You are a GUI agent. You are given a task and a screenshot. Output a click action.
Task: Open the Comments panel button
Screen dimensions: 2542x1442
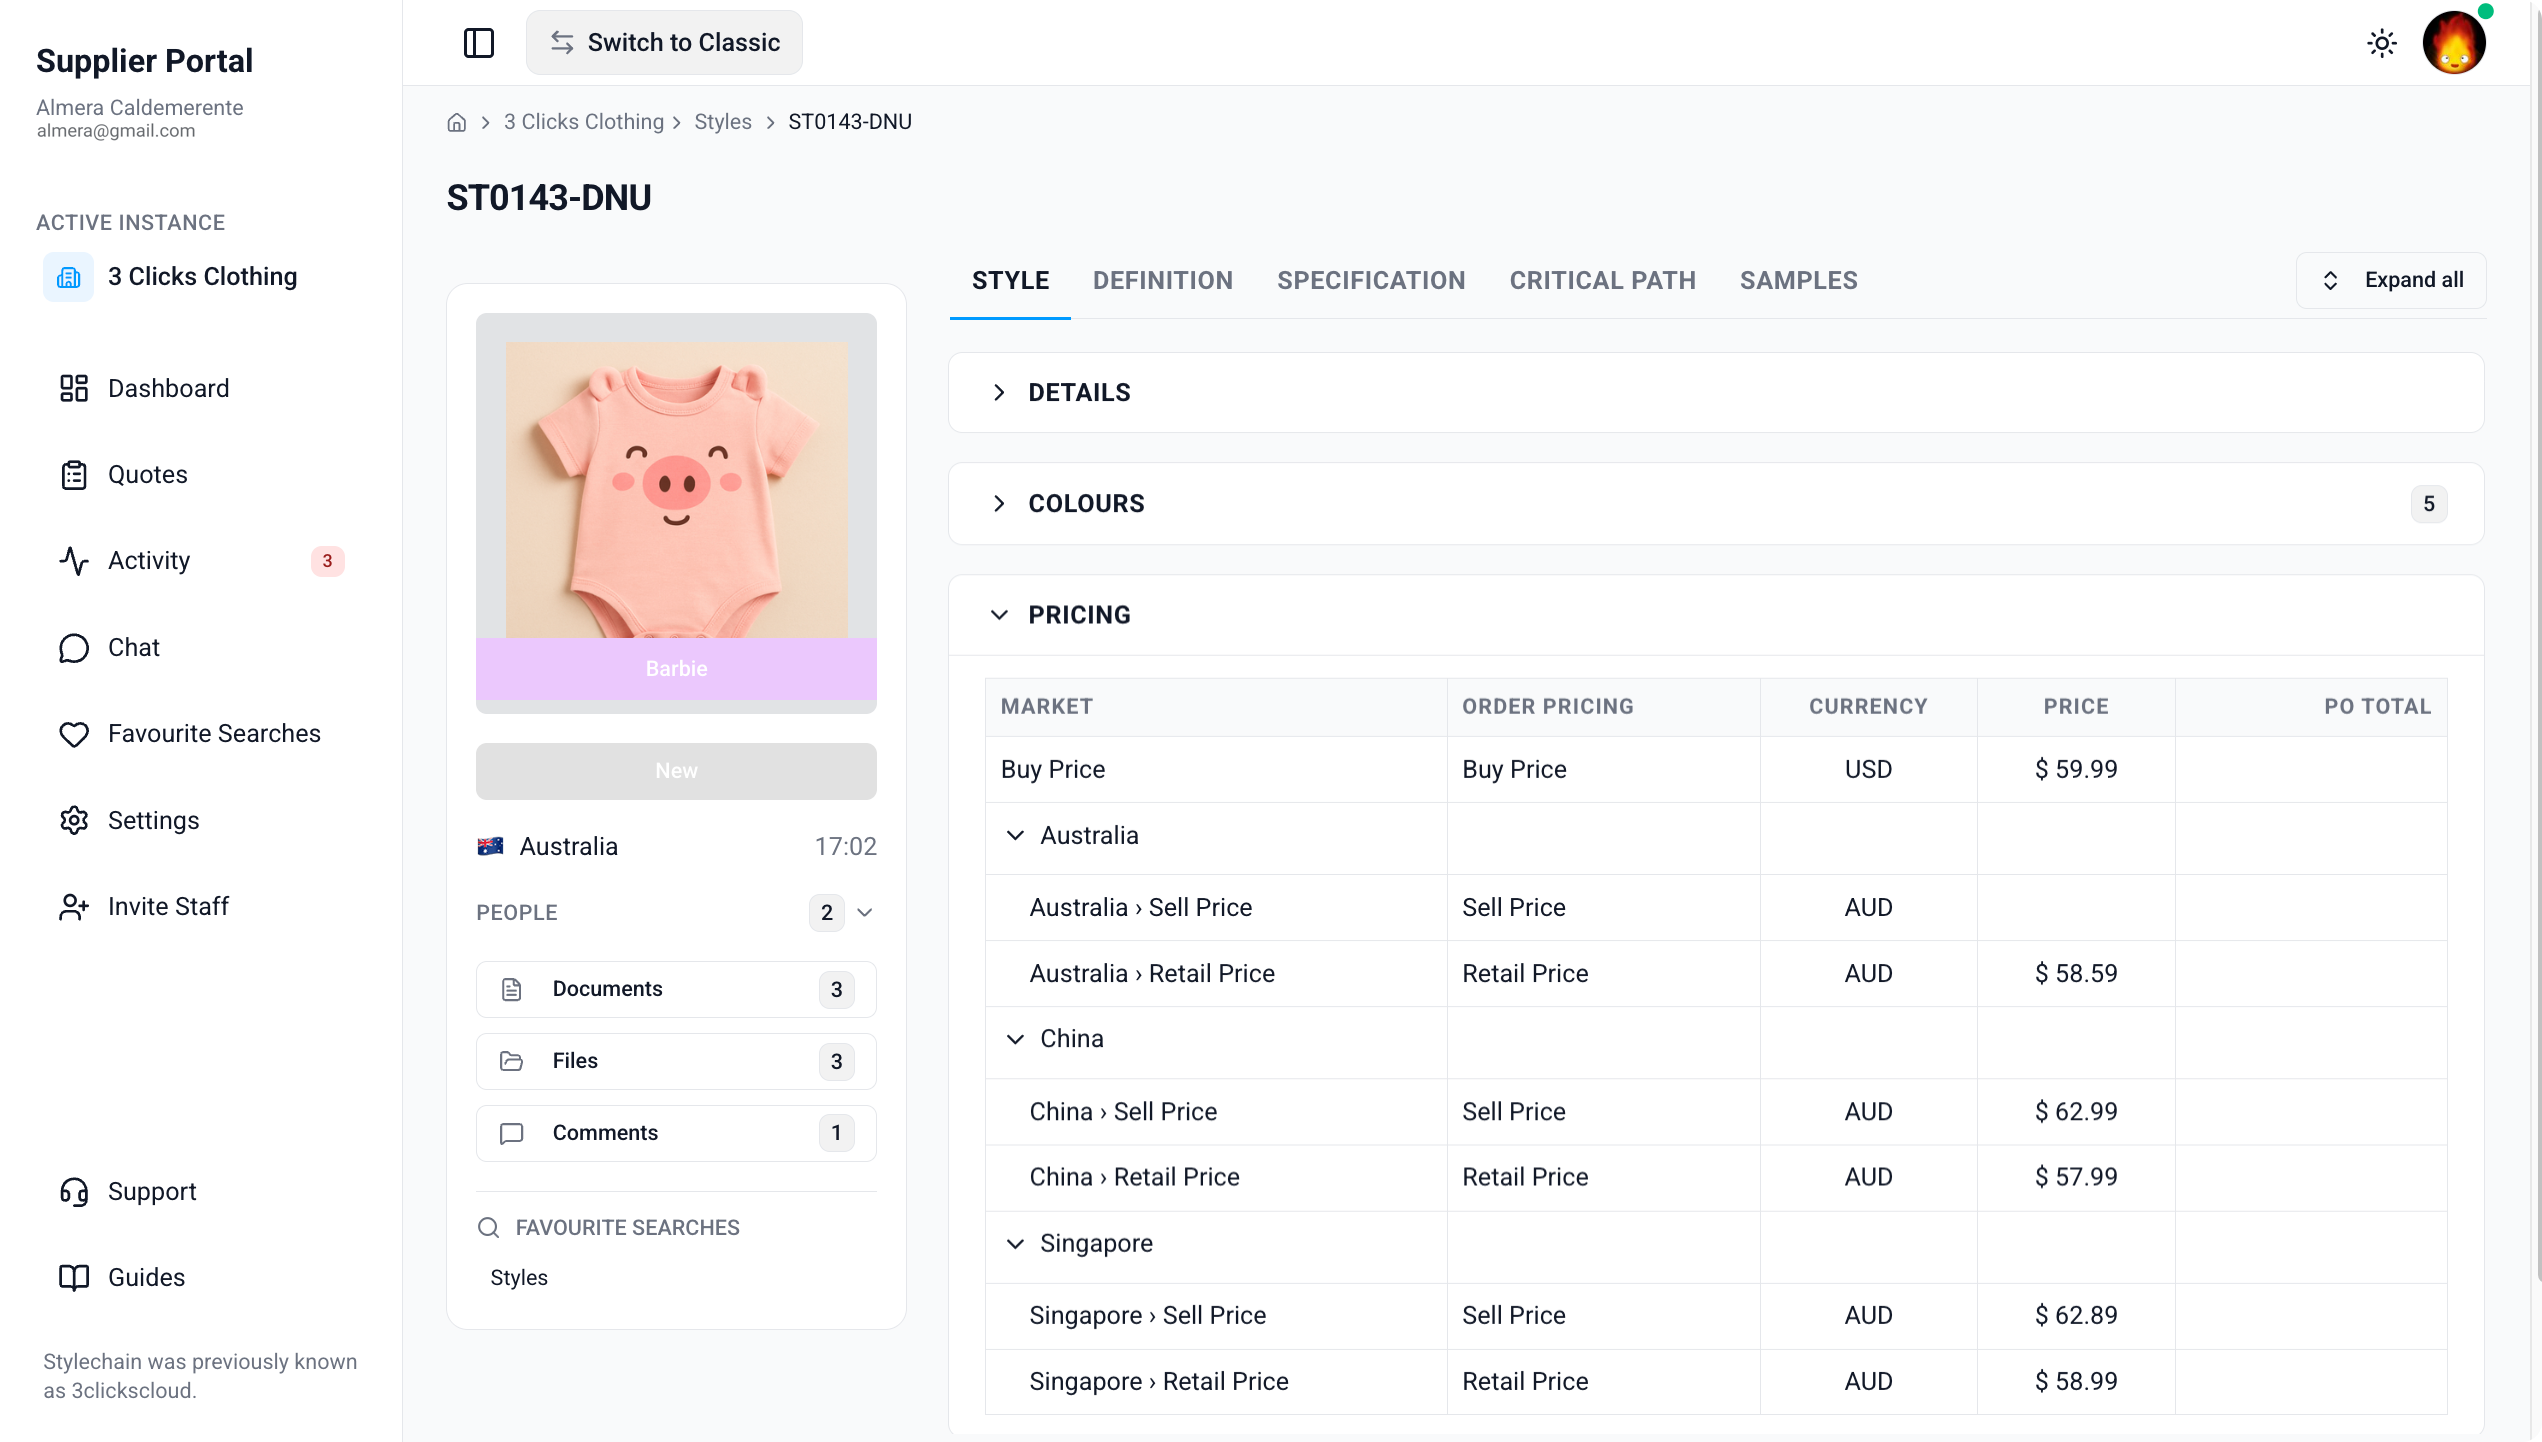[x=676, y=1133]
